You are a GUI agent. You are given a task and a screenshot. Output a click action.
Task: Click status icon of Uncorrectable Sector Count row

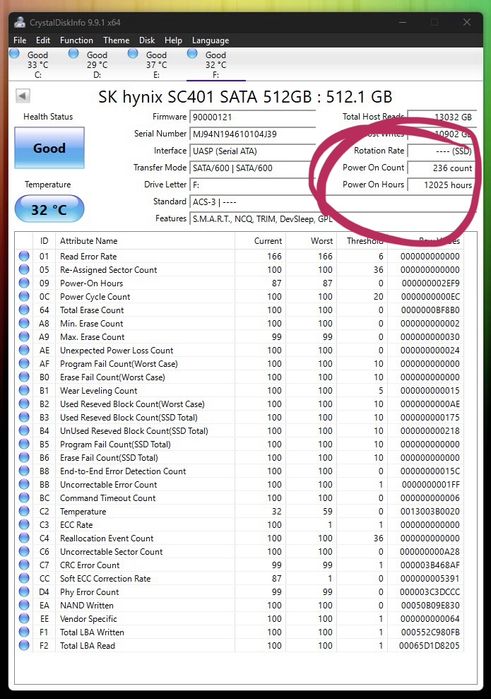(x=24, y=551)
